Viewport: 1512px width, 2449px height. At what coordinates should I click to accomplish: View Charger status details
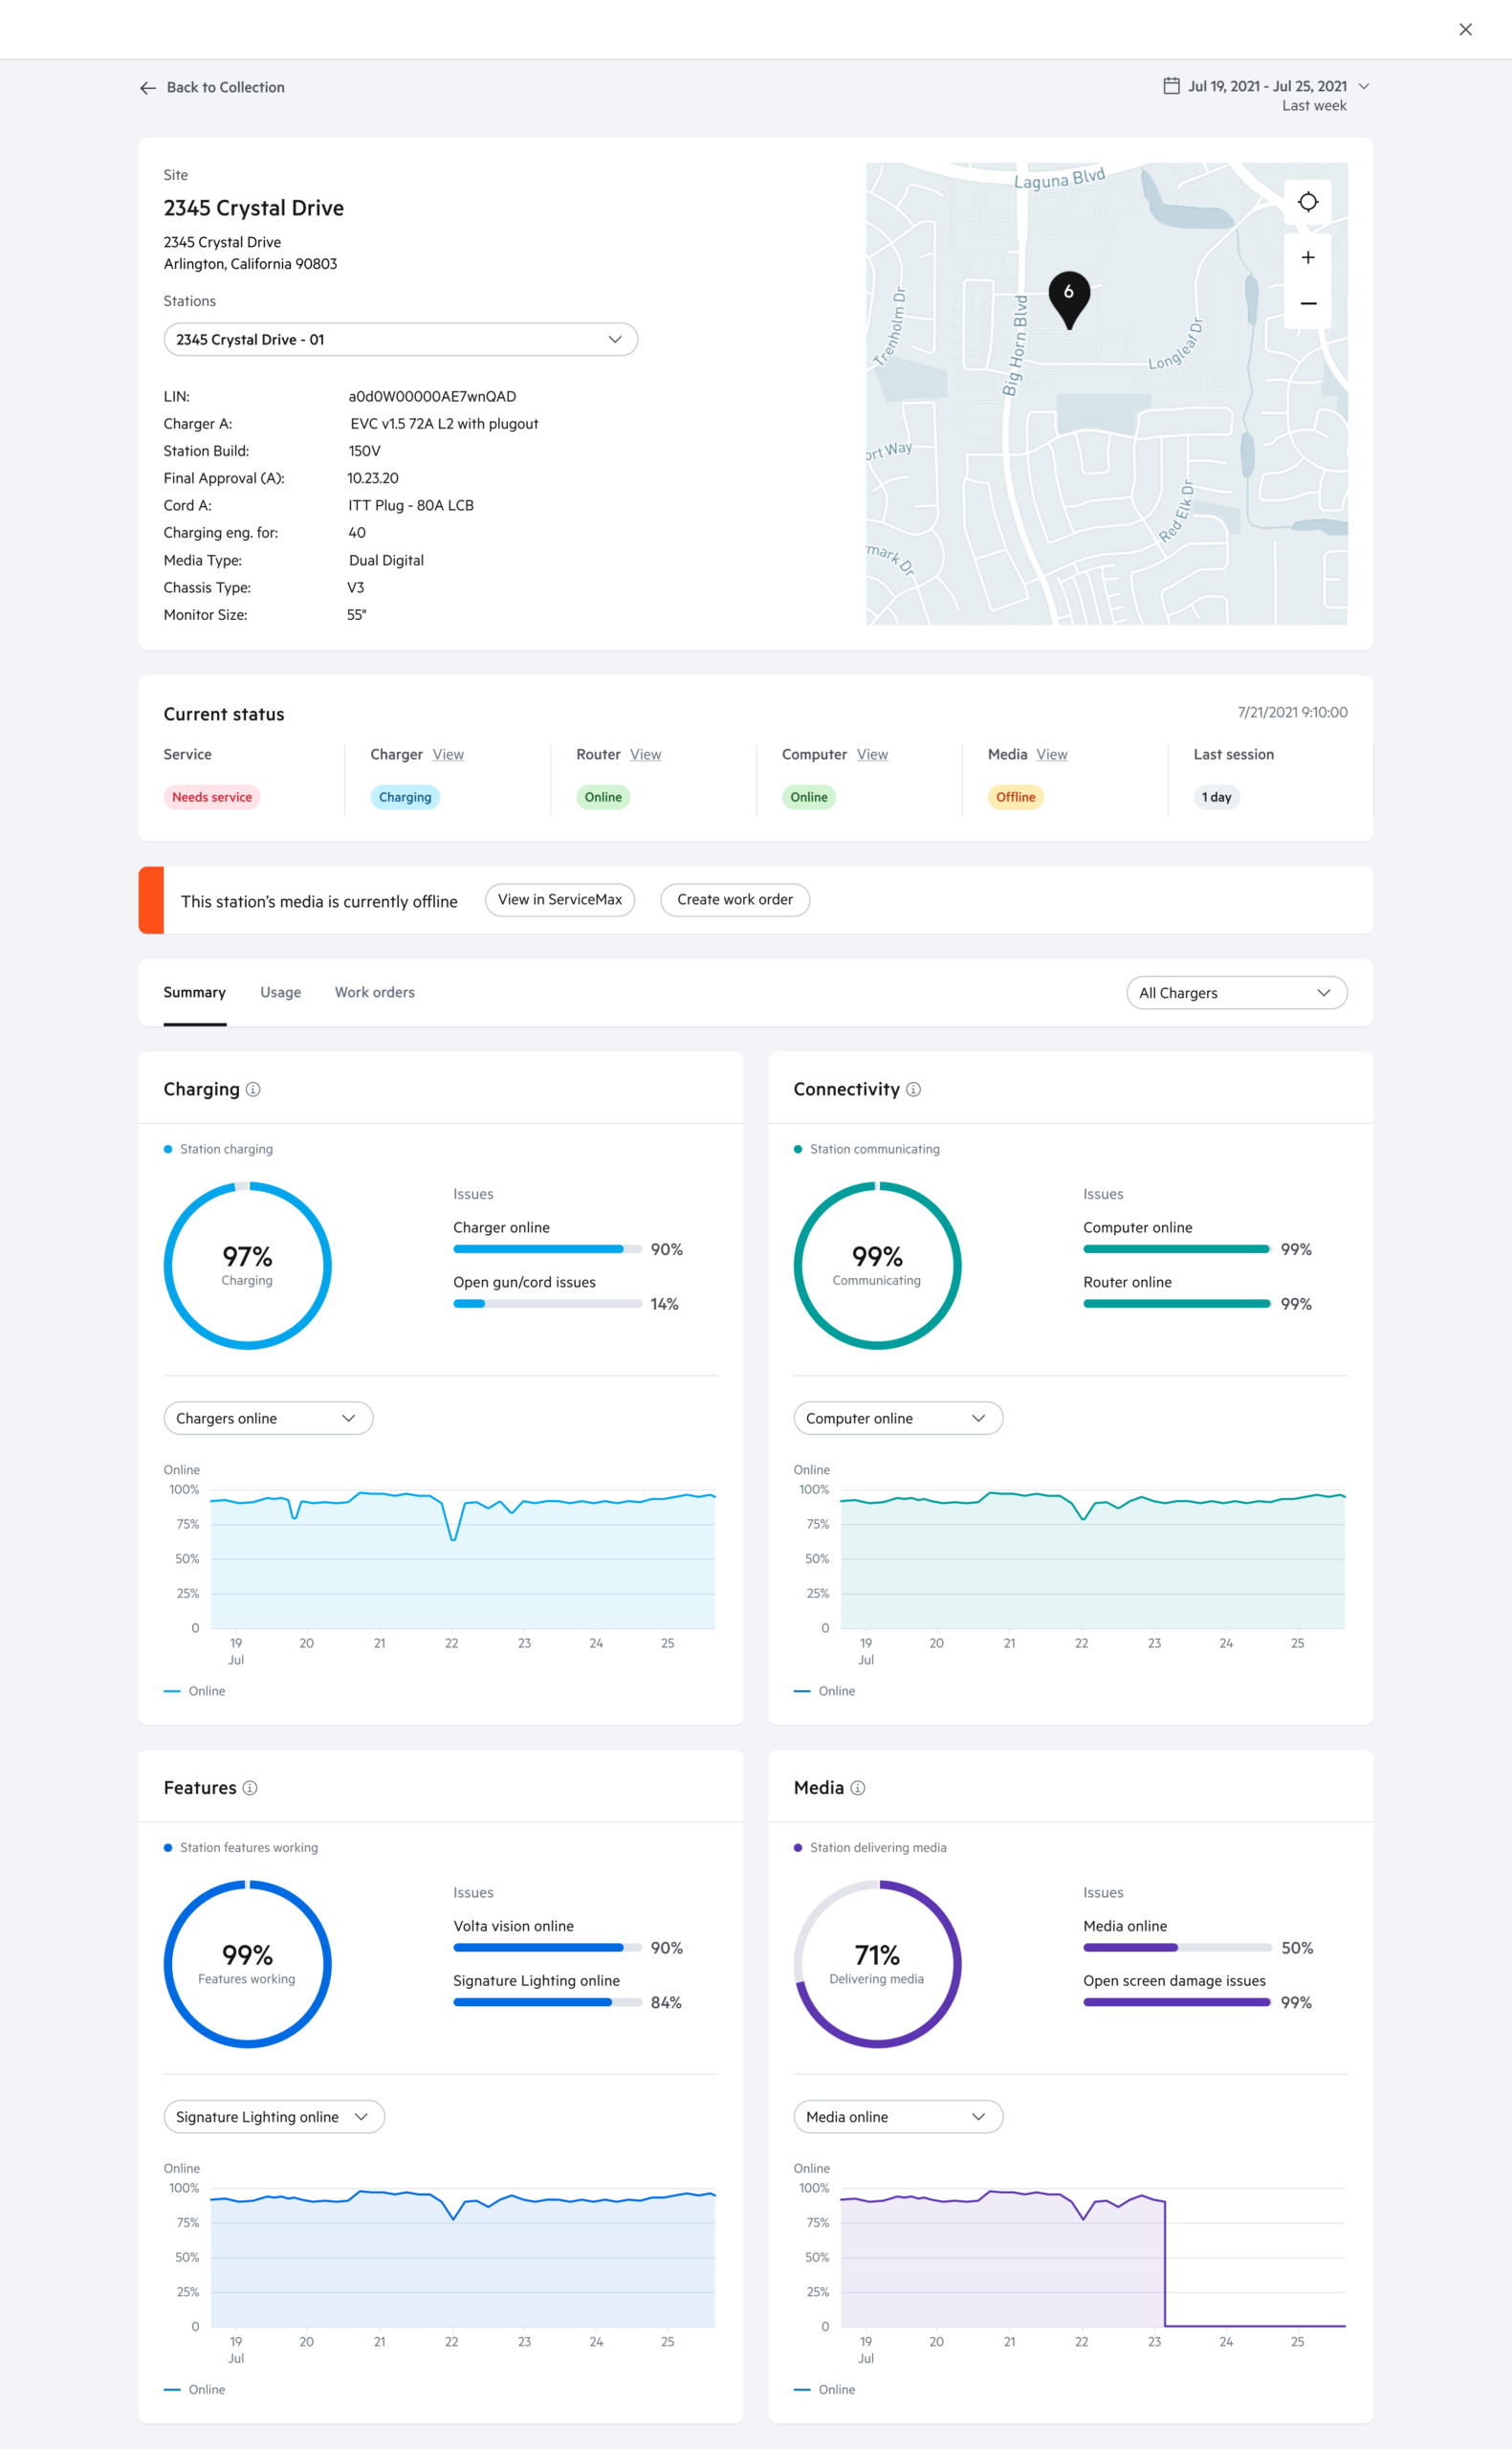pyautogui.click(x=448, y=754)
